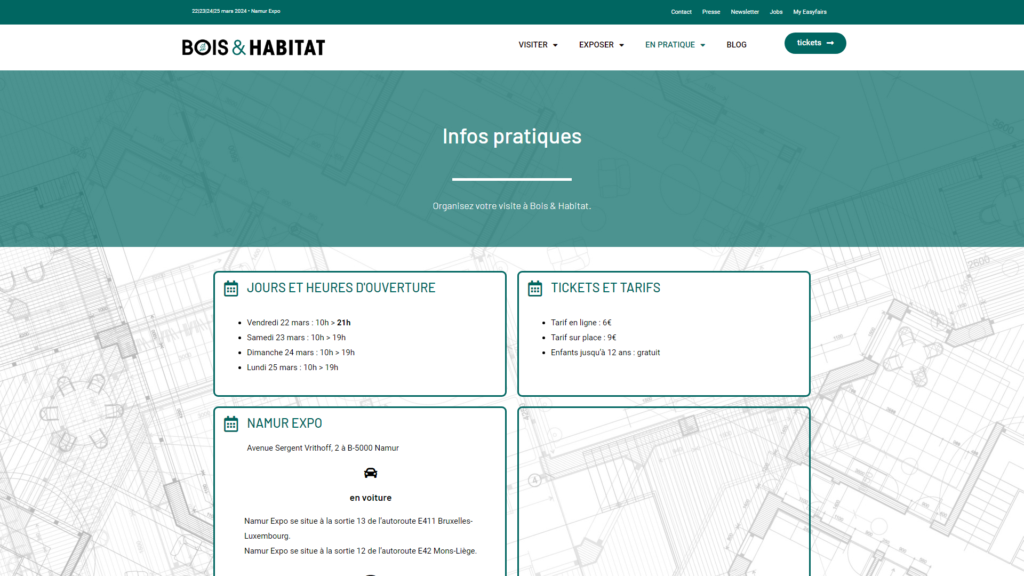
Task: Click the sentence about sortie 12 E42
Action: tap(360, 551)
